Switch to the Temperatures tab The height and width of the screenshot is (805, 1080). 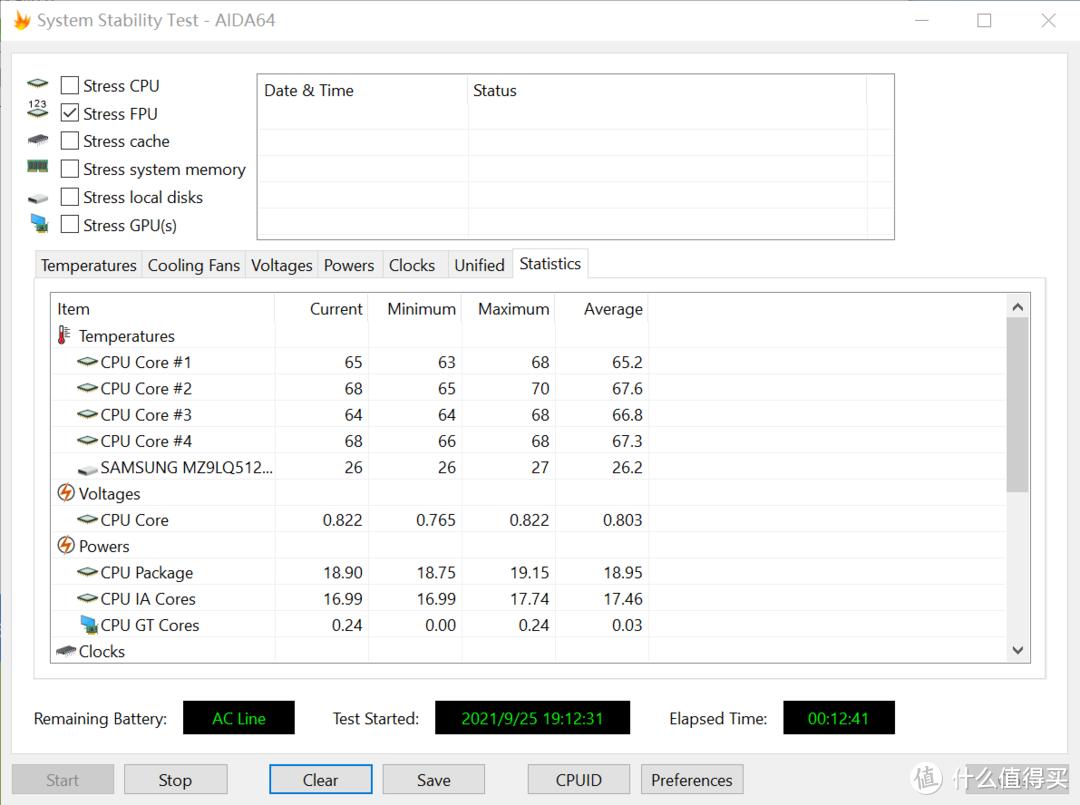coord(88,264)
